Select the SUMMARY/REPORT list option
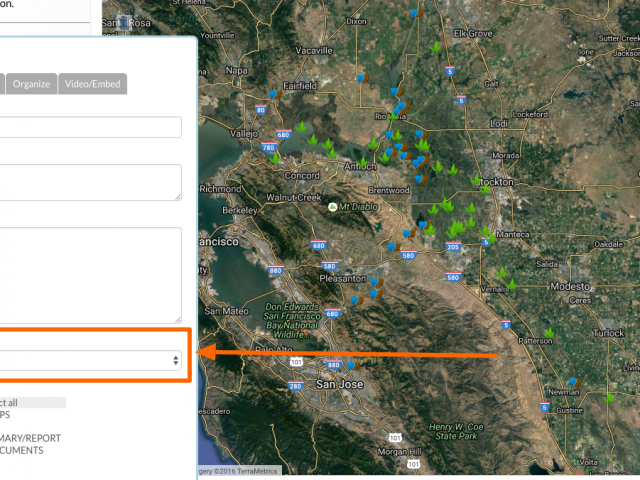 click(x=31, y=438)
